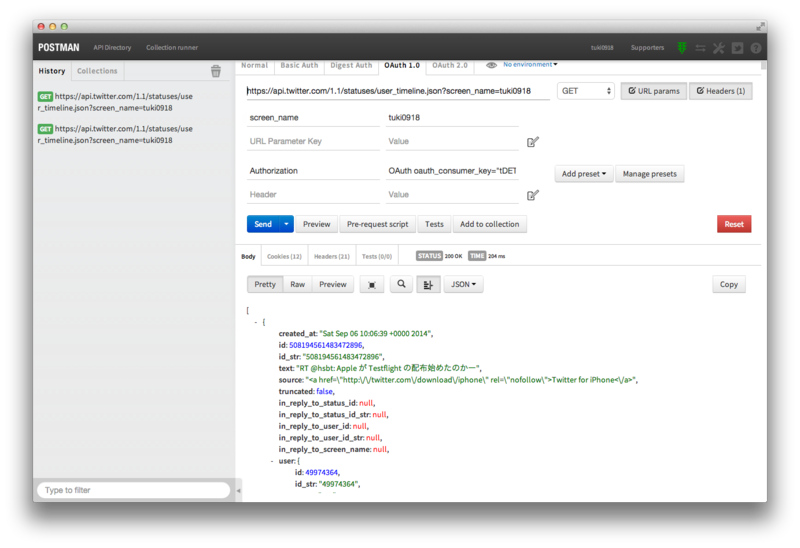Open Collection runner link
Image resolution: width=800 pixels, height=548 pixels.
(172, 47)
